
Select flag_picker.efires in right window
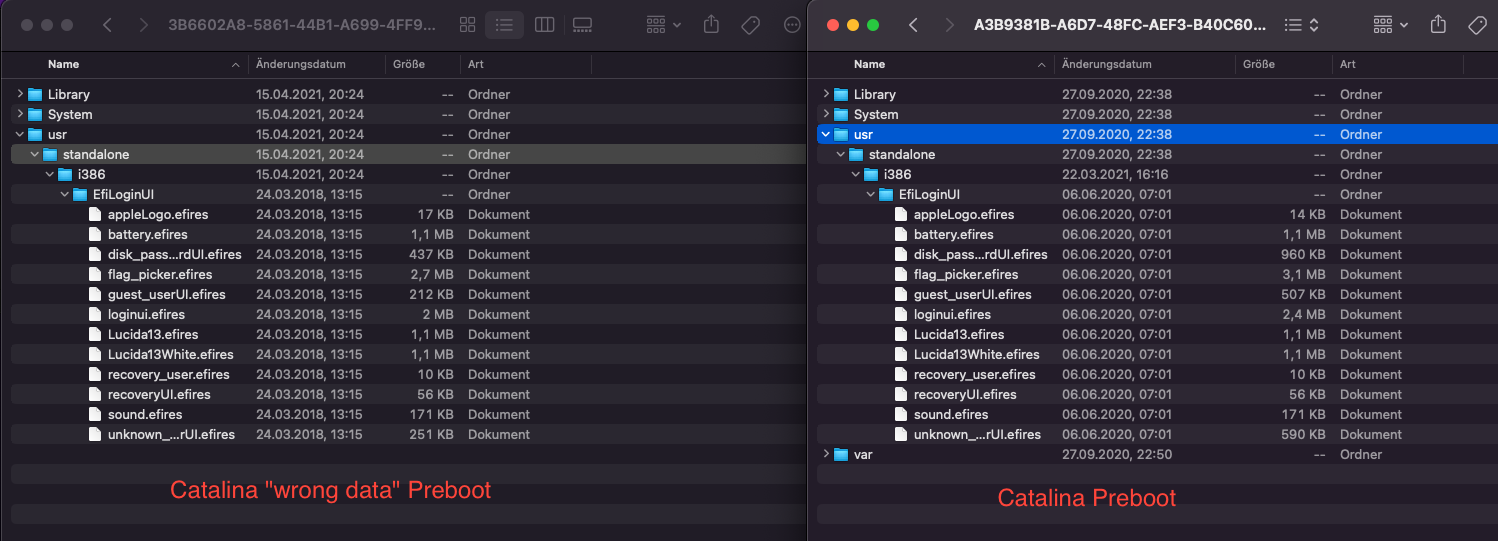(x=966, y=274)
